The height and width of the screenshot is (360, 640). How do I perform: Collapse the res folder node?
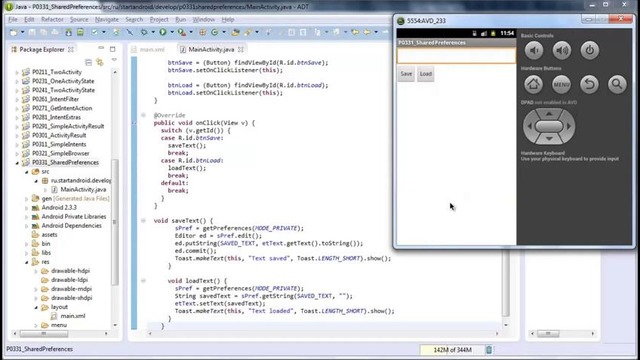(x=27, y=262)
